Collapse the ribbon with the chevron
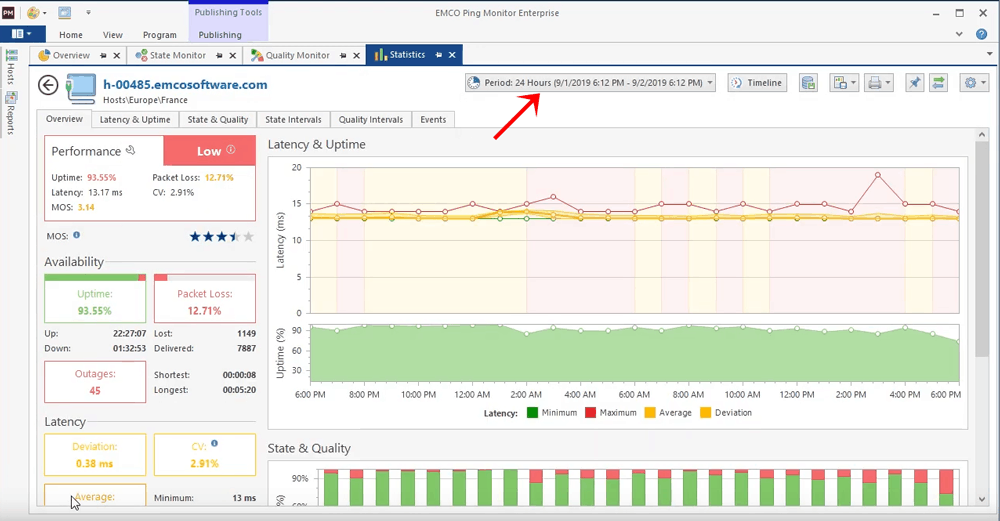 (959, 34)
